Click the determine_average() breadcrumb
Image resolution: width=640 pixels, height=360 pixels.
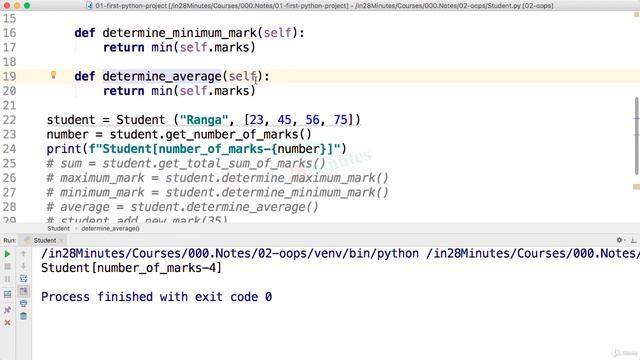click(x=110, y=229)
